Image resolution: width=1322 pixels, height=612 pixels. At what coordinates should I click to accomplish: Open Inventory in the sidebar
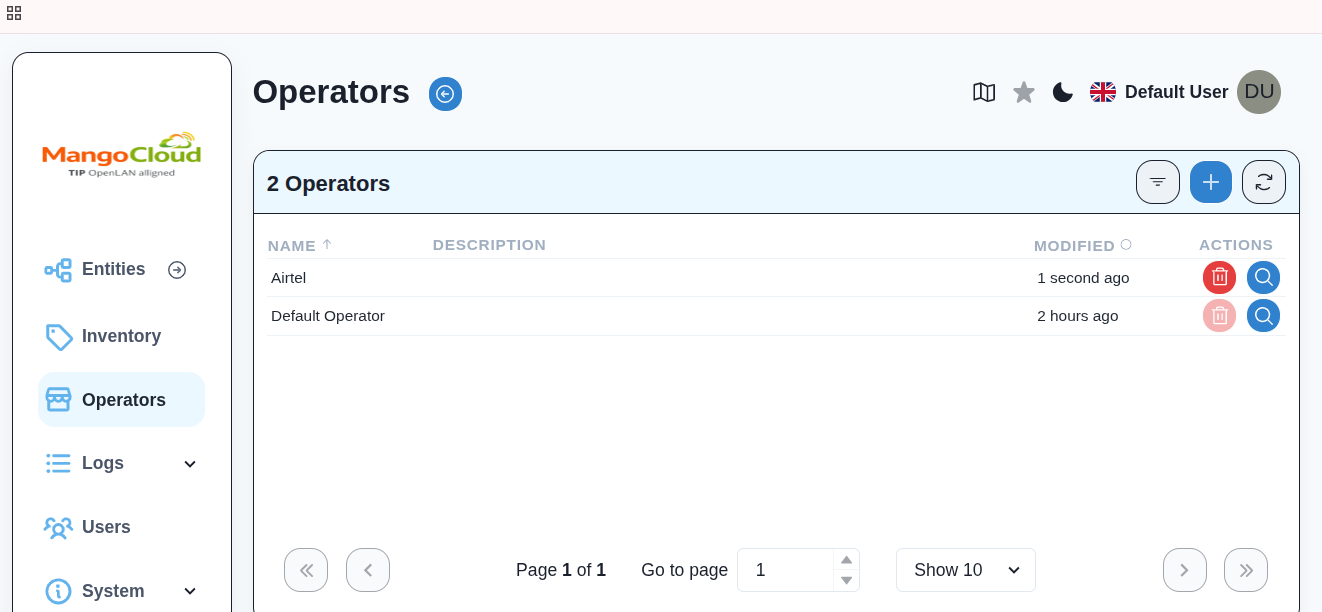pos(121,336)
